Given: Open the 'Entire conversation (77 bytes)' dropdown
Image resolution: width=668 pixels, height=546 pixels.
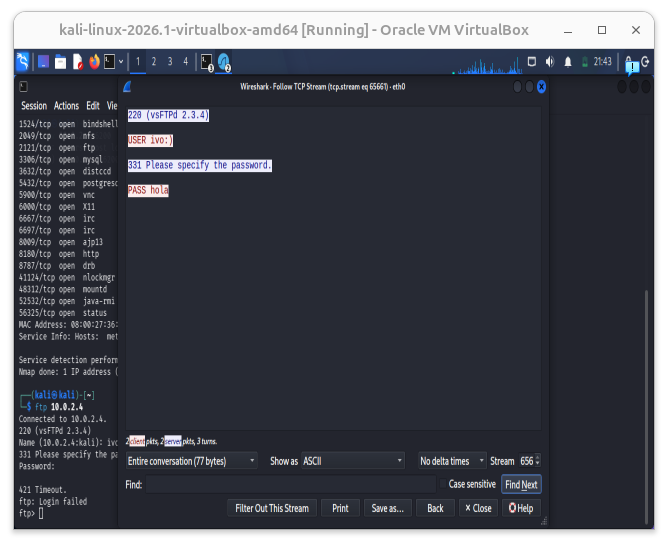Looking at the screenshot, I should click(192, 461).
